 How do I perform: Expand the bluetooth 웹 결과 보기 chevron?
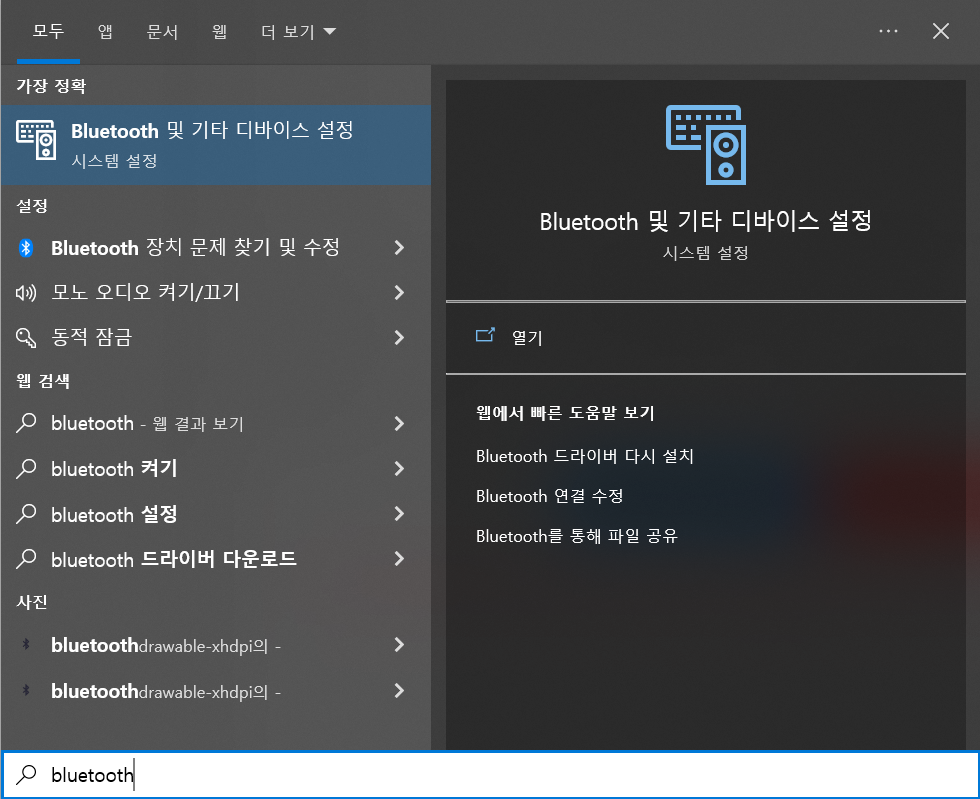399,423
